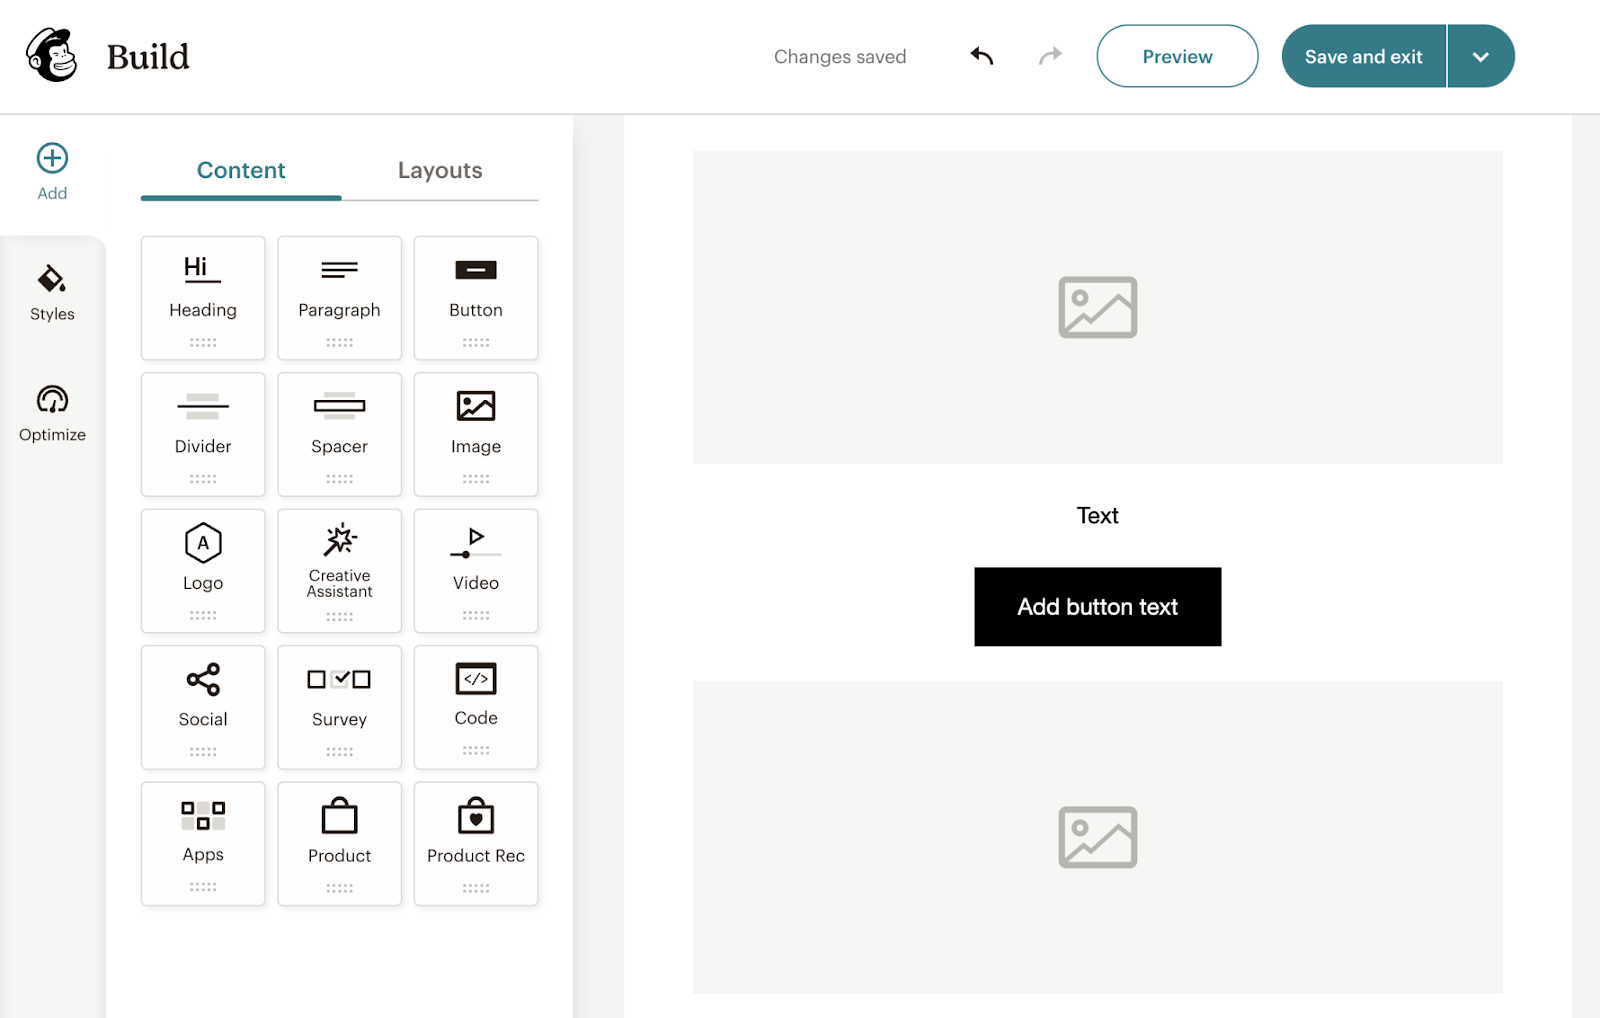Viewport: 1600px width, 1018px height.
Task: Select the Social sharing block
Action: click(203, 707)
